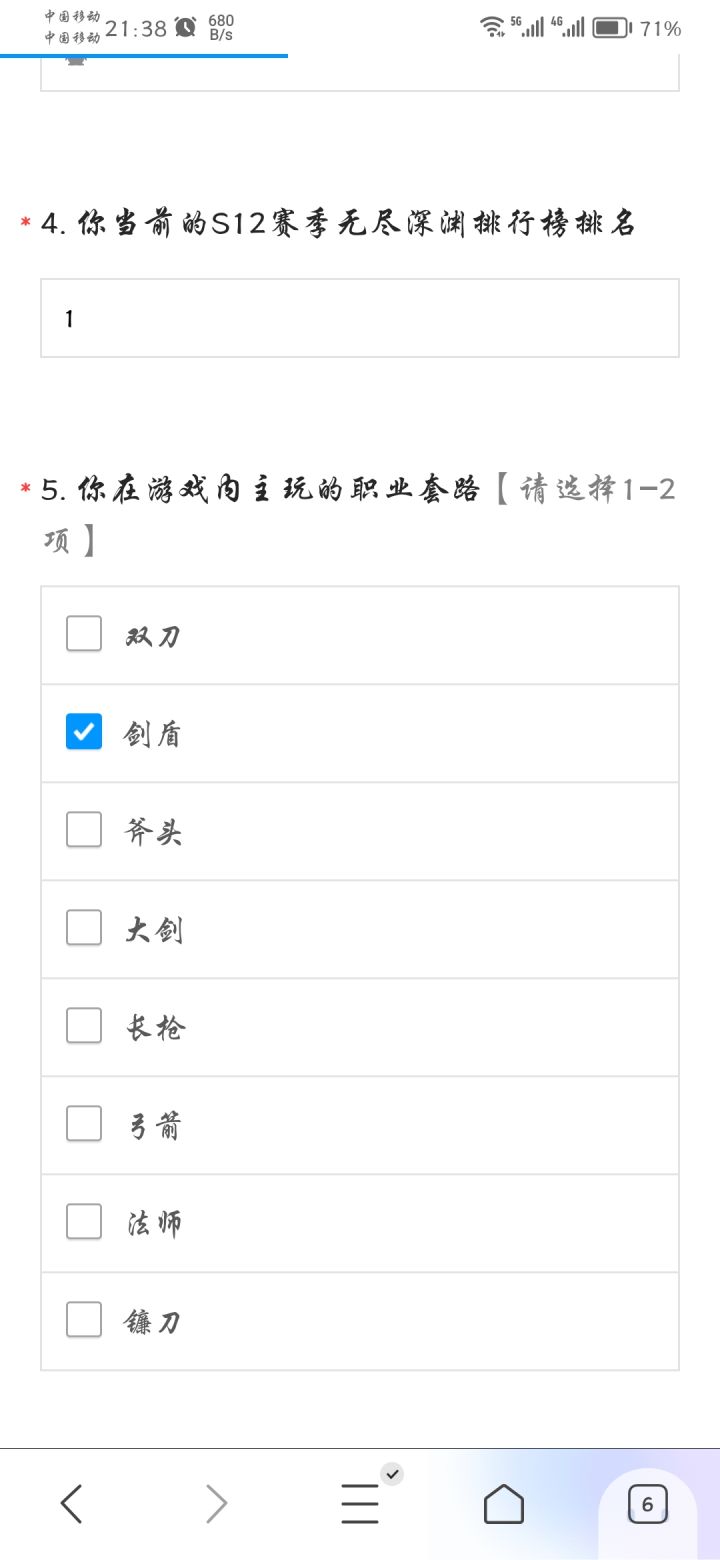The width and height of the screenshot is (720, 1560).
Task: Tap the browser back arrow
Action: tap(71, 1503)
